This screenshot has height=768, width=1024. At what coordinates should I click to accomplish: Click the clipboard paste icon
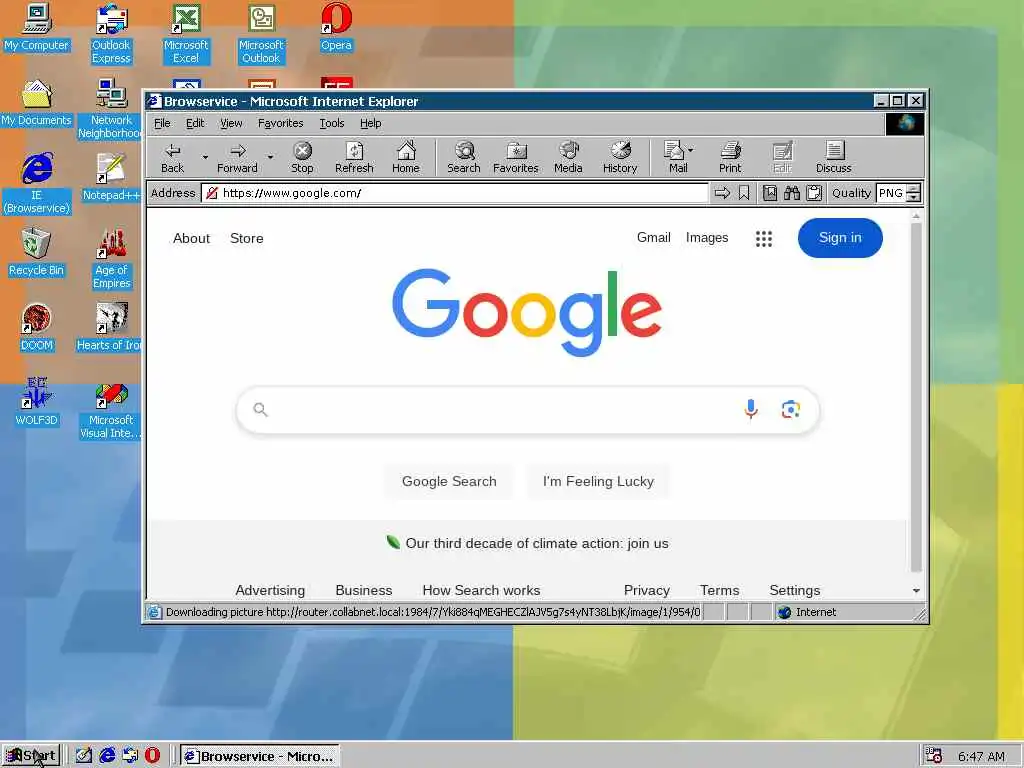[814, 193]
